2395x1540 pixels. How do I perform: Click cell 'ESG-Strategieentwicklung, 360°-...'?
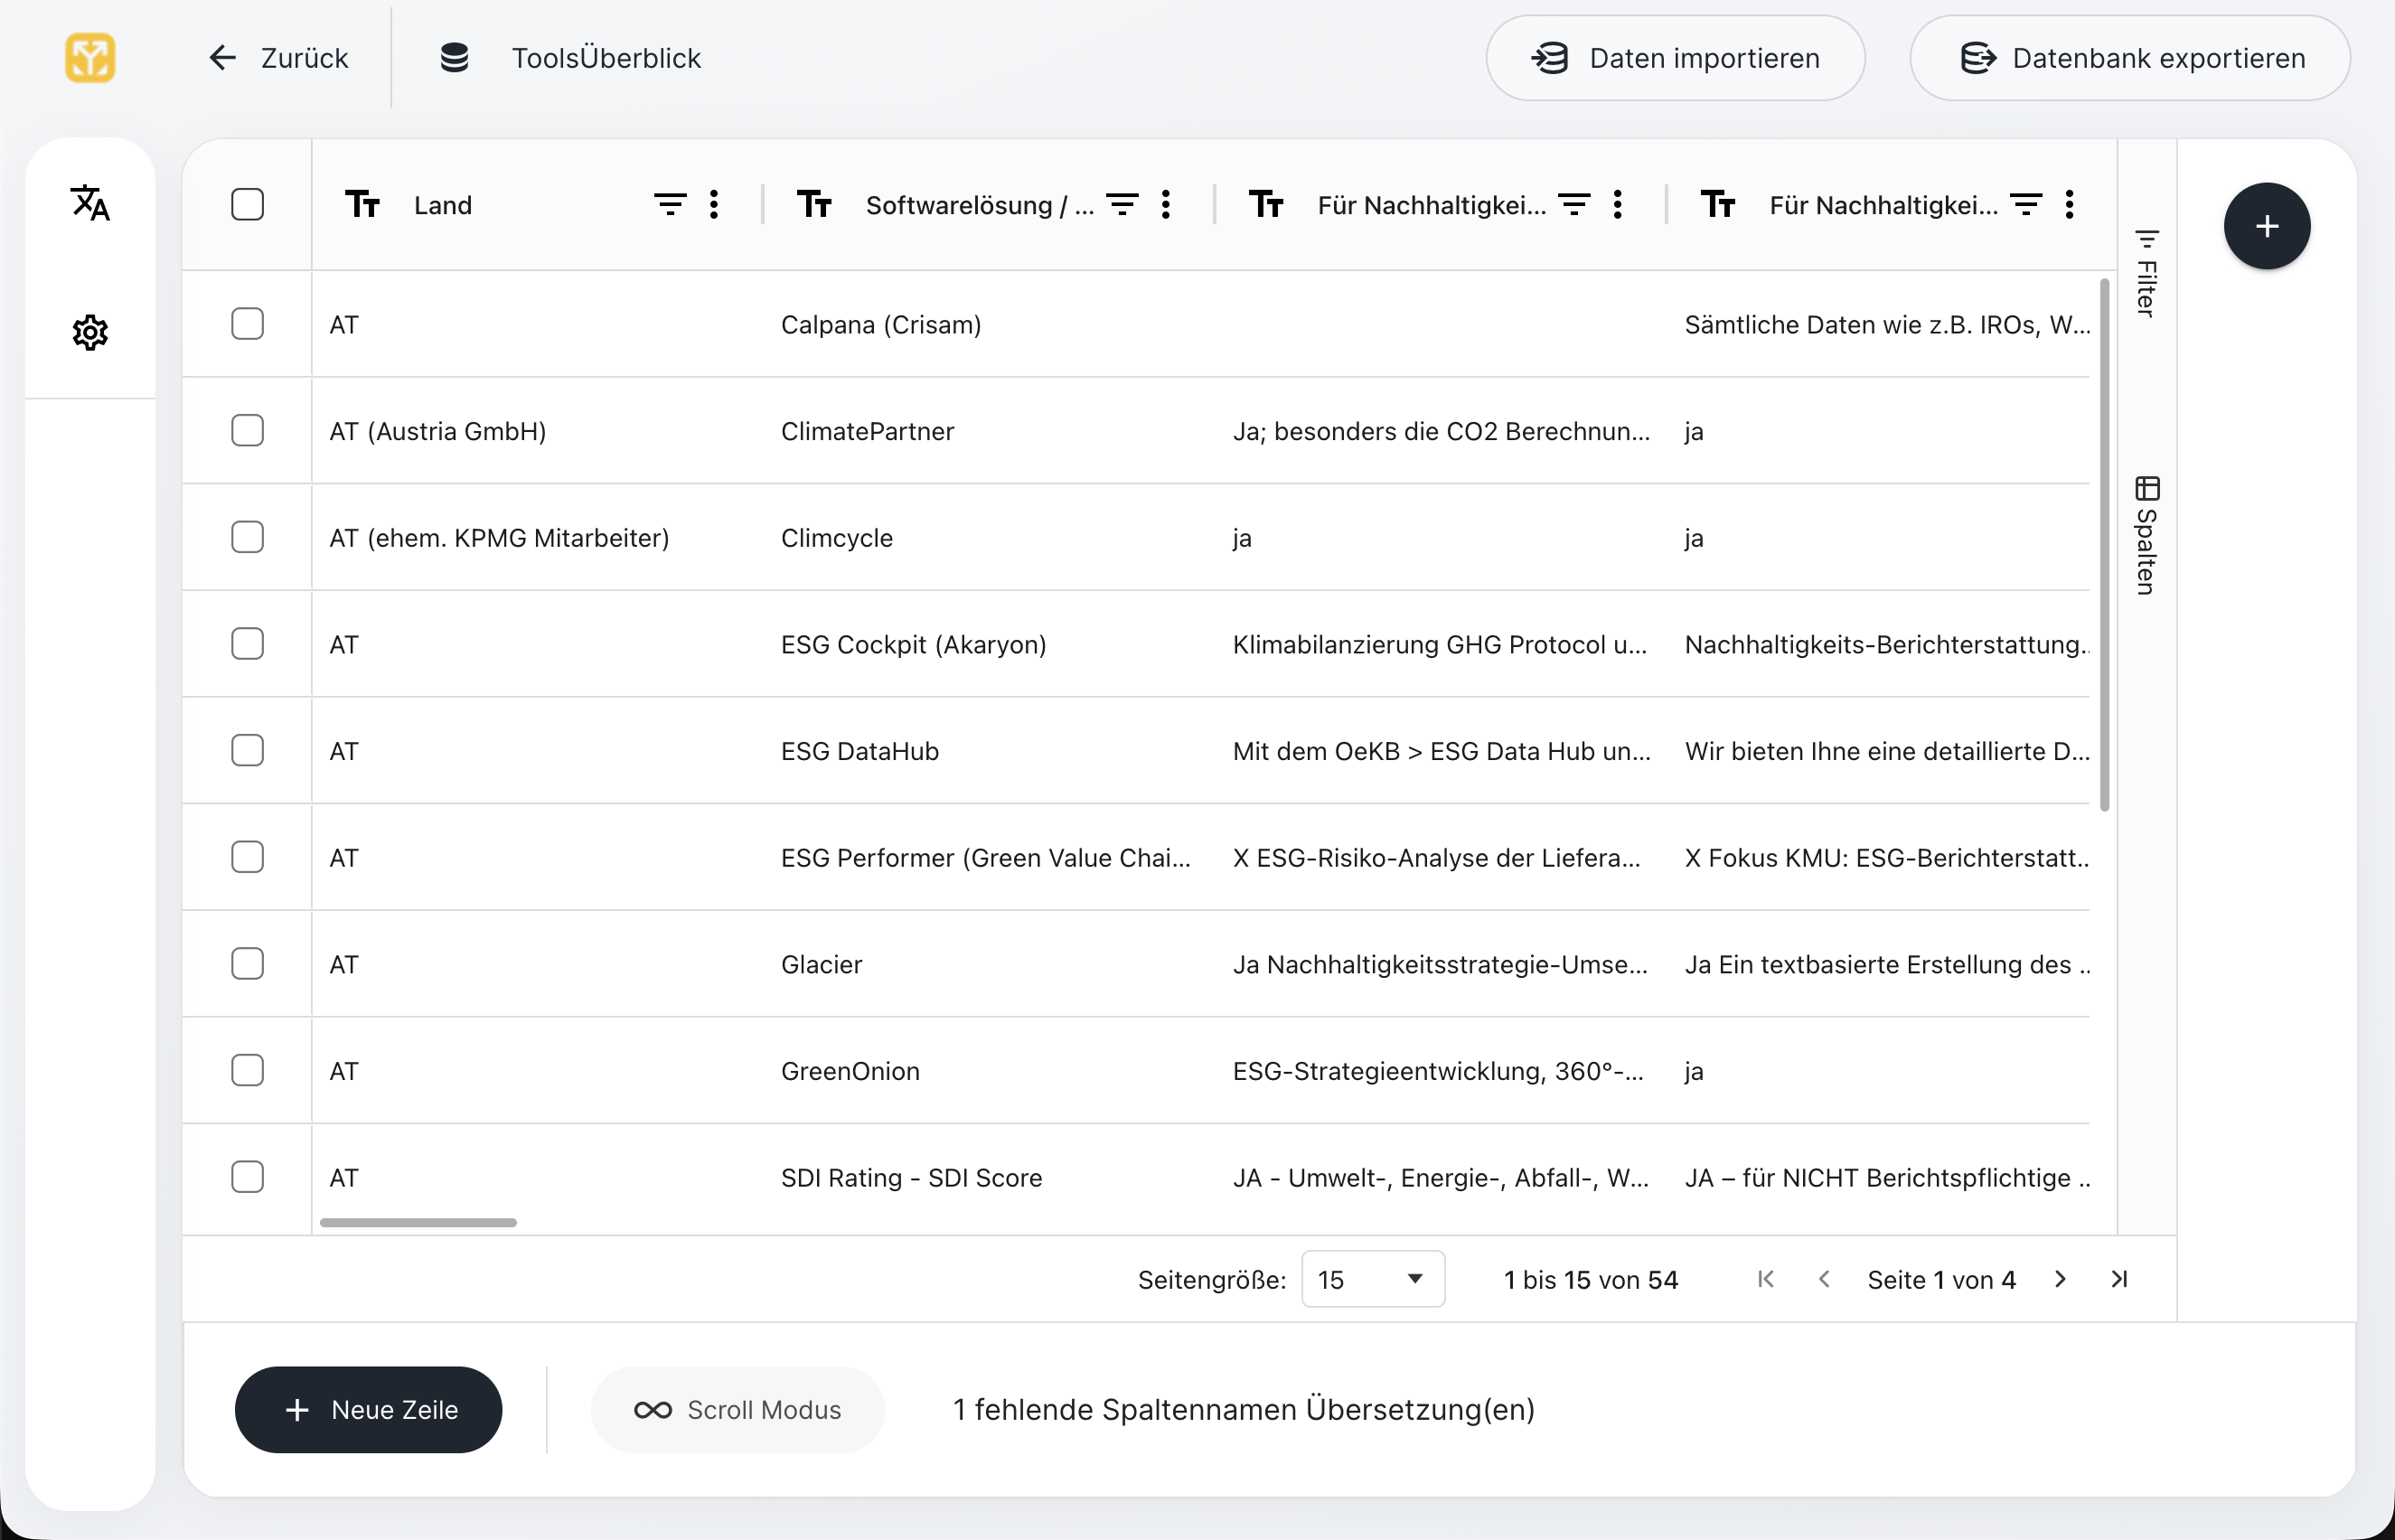pos(1441,1071)
